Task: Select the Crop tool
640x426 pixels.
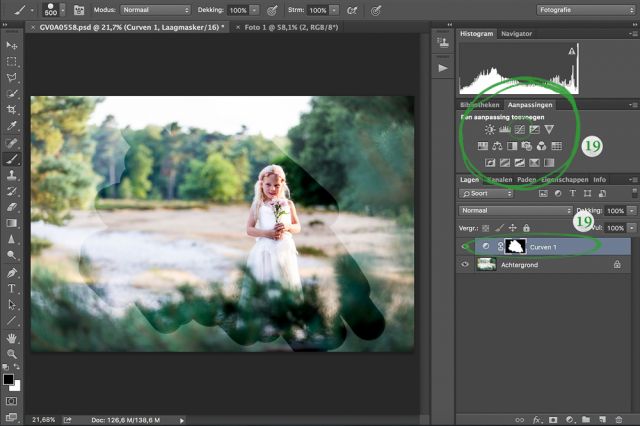Action: (x=11, y=109)
